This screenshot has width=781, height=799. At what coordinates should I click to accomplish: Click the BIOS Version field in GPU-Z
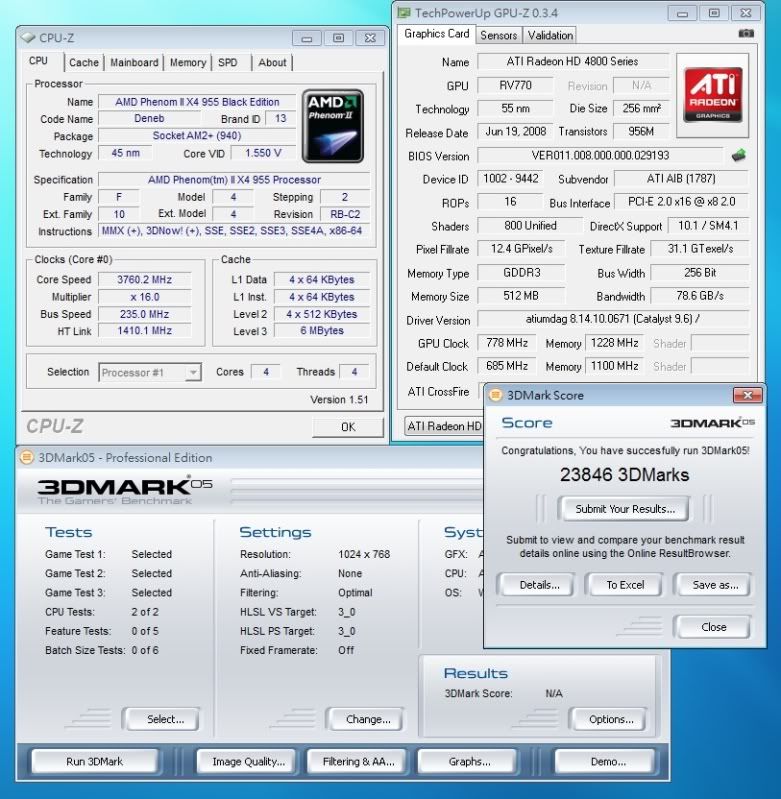pos(600,155)
